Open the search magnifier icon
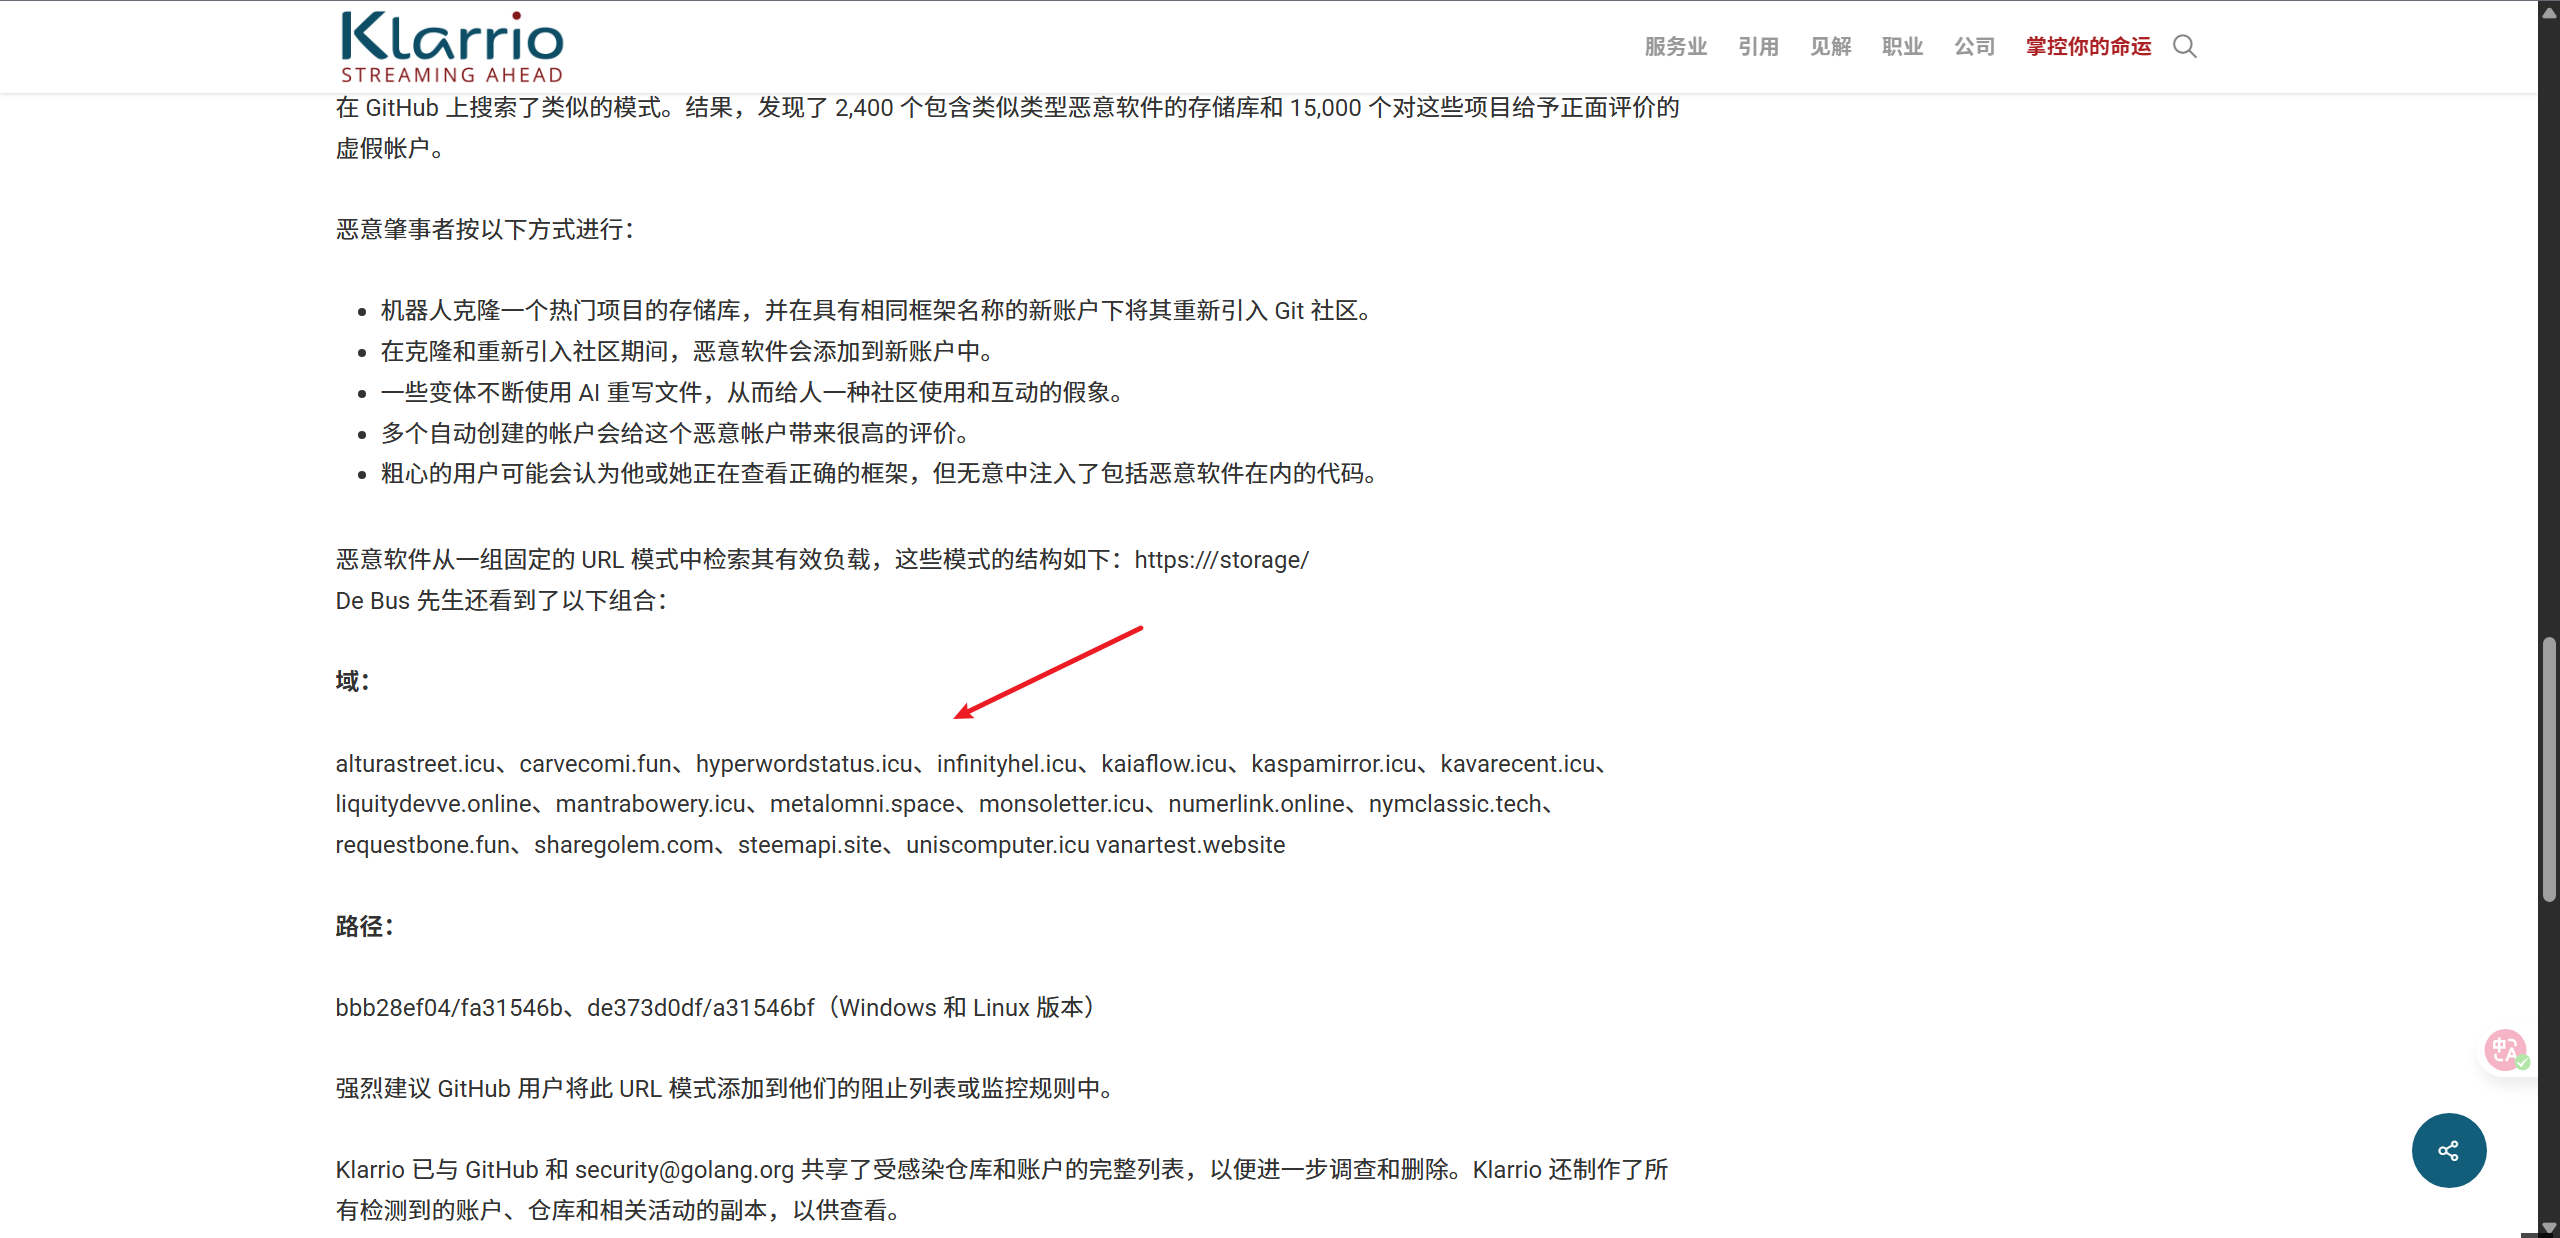The image size is (2560, 1238). pos(2184,46)
